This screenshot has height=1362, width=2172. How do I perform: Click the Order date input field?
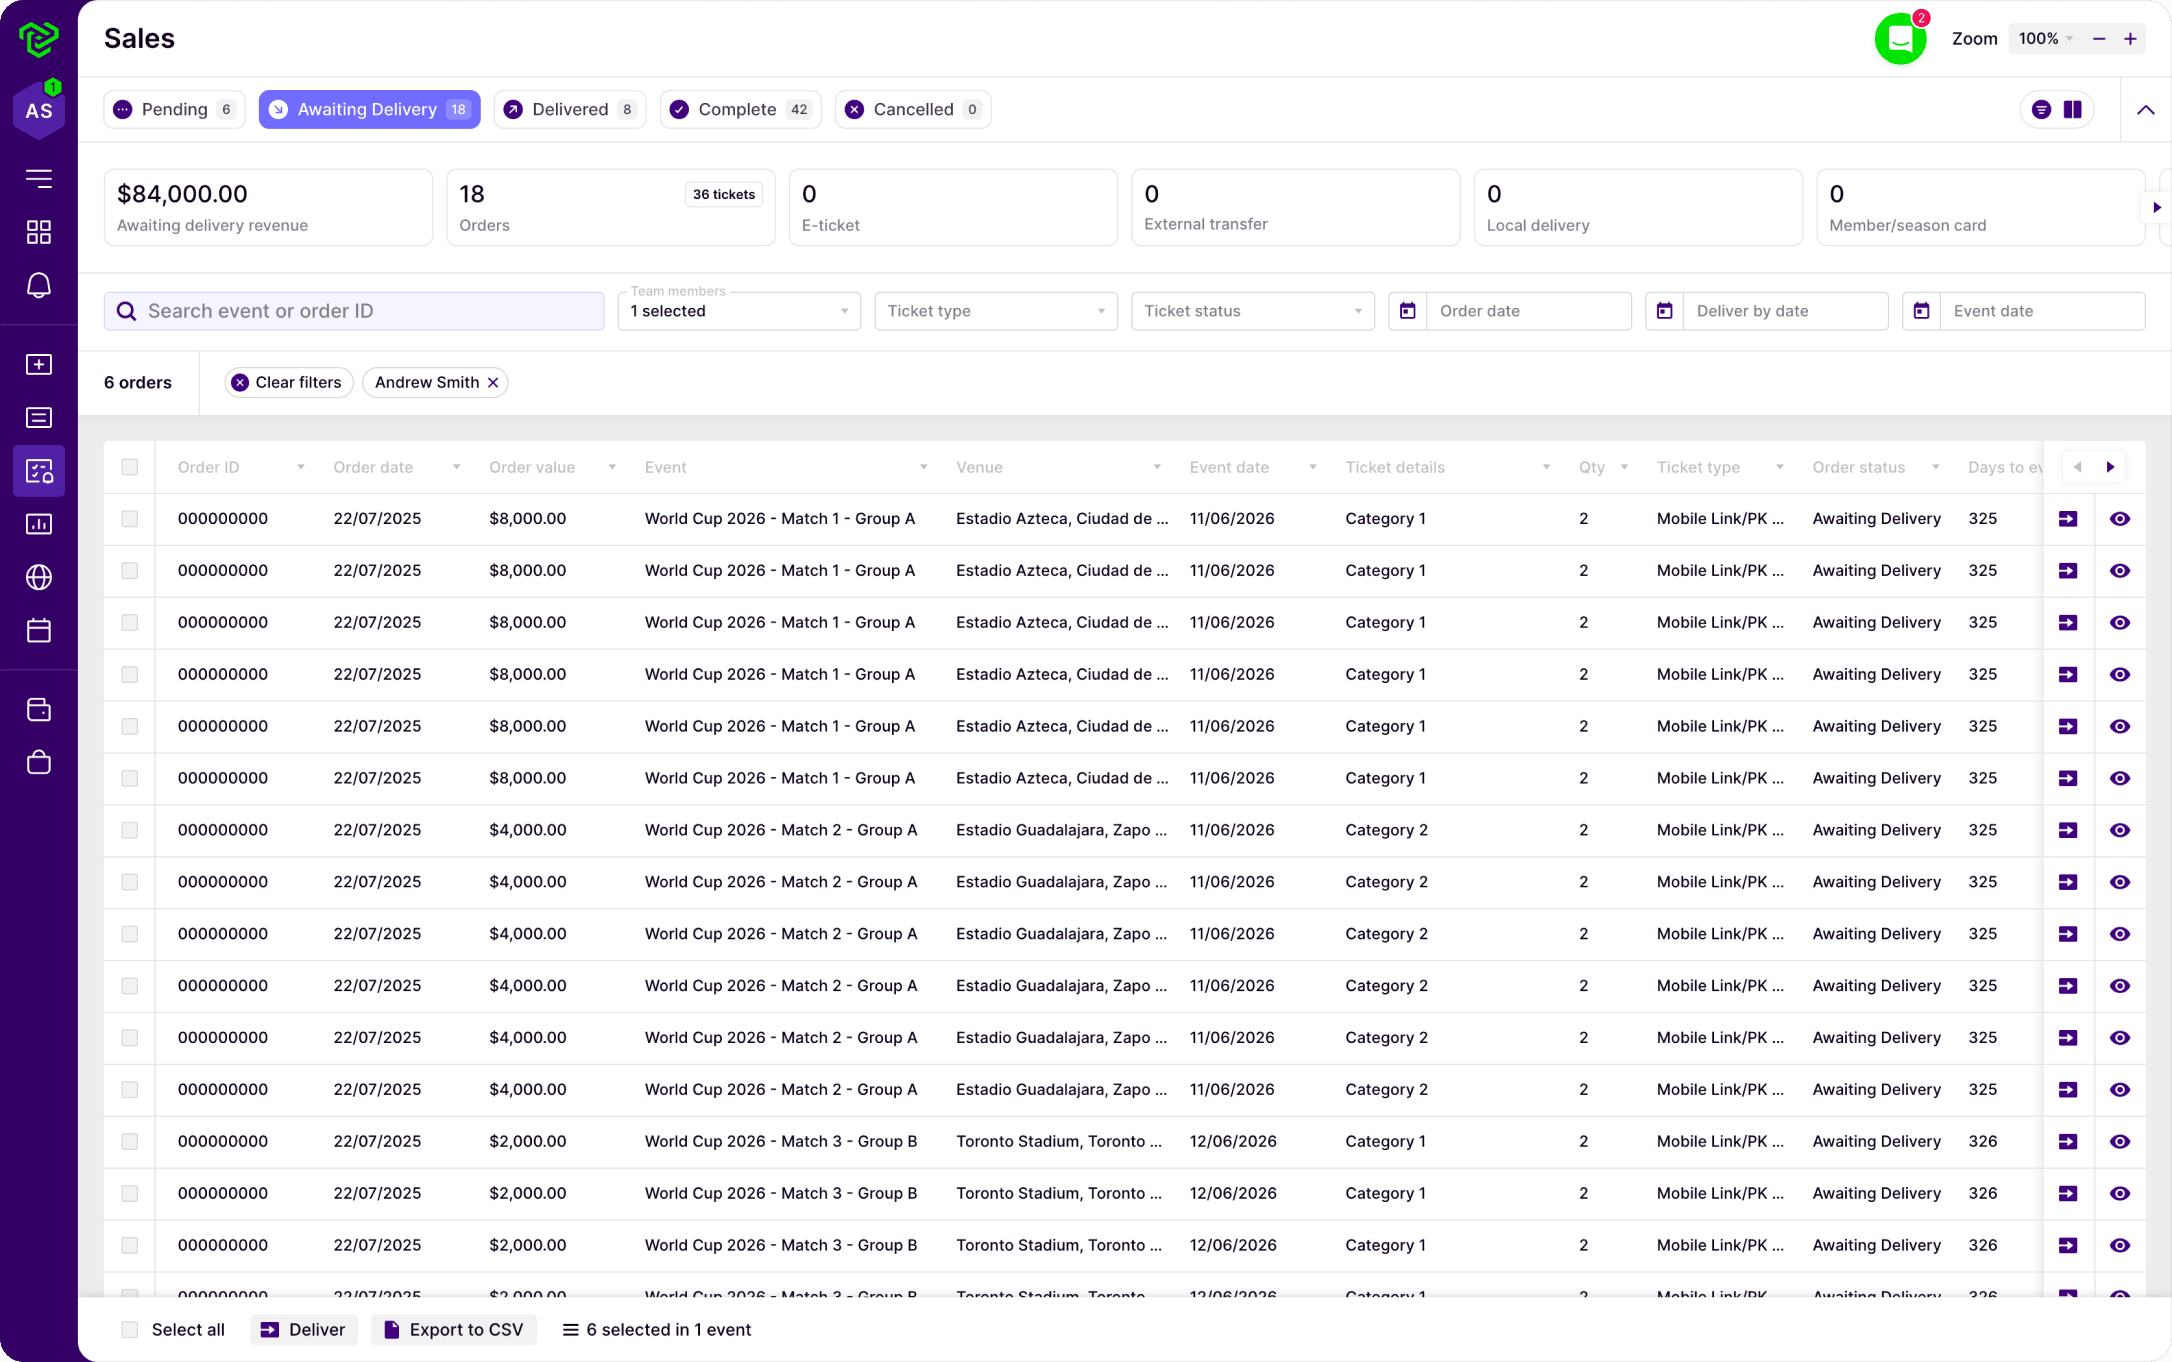coord(1529,311)
